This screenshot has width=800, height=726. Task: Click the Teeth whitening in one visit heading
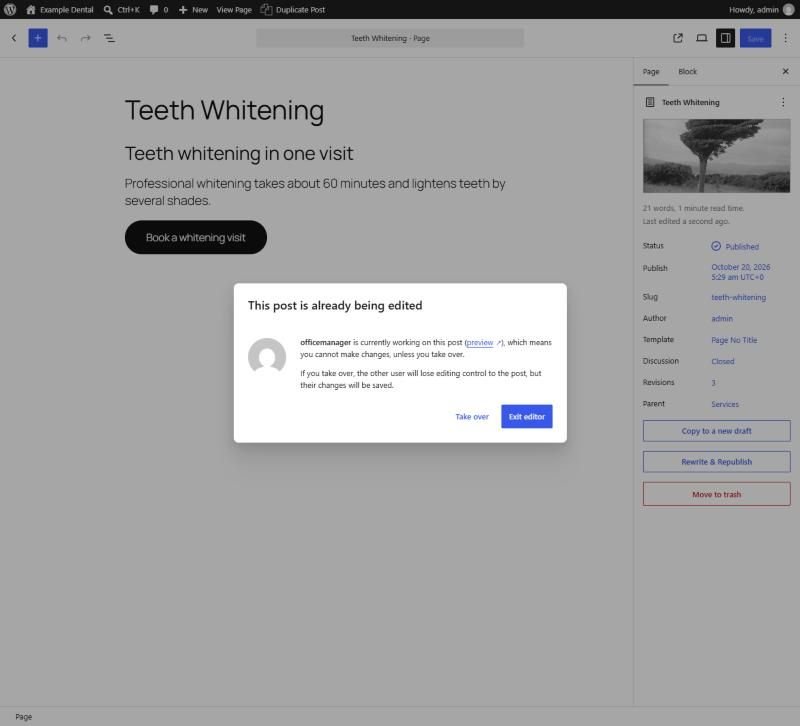click(239, 154)
